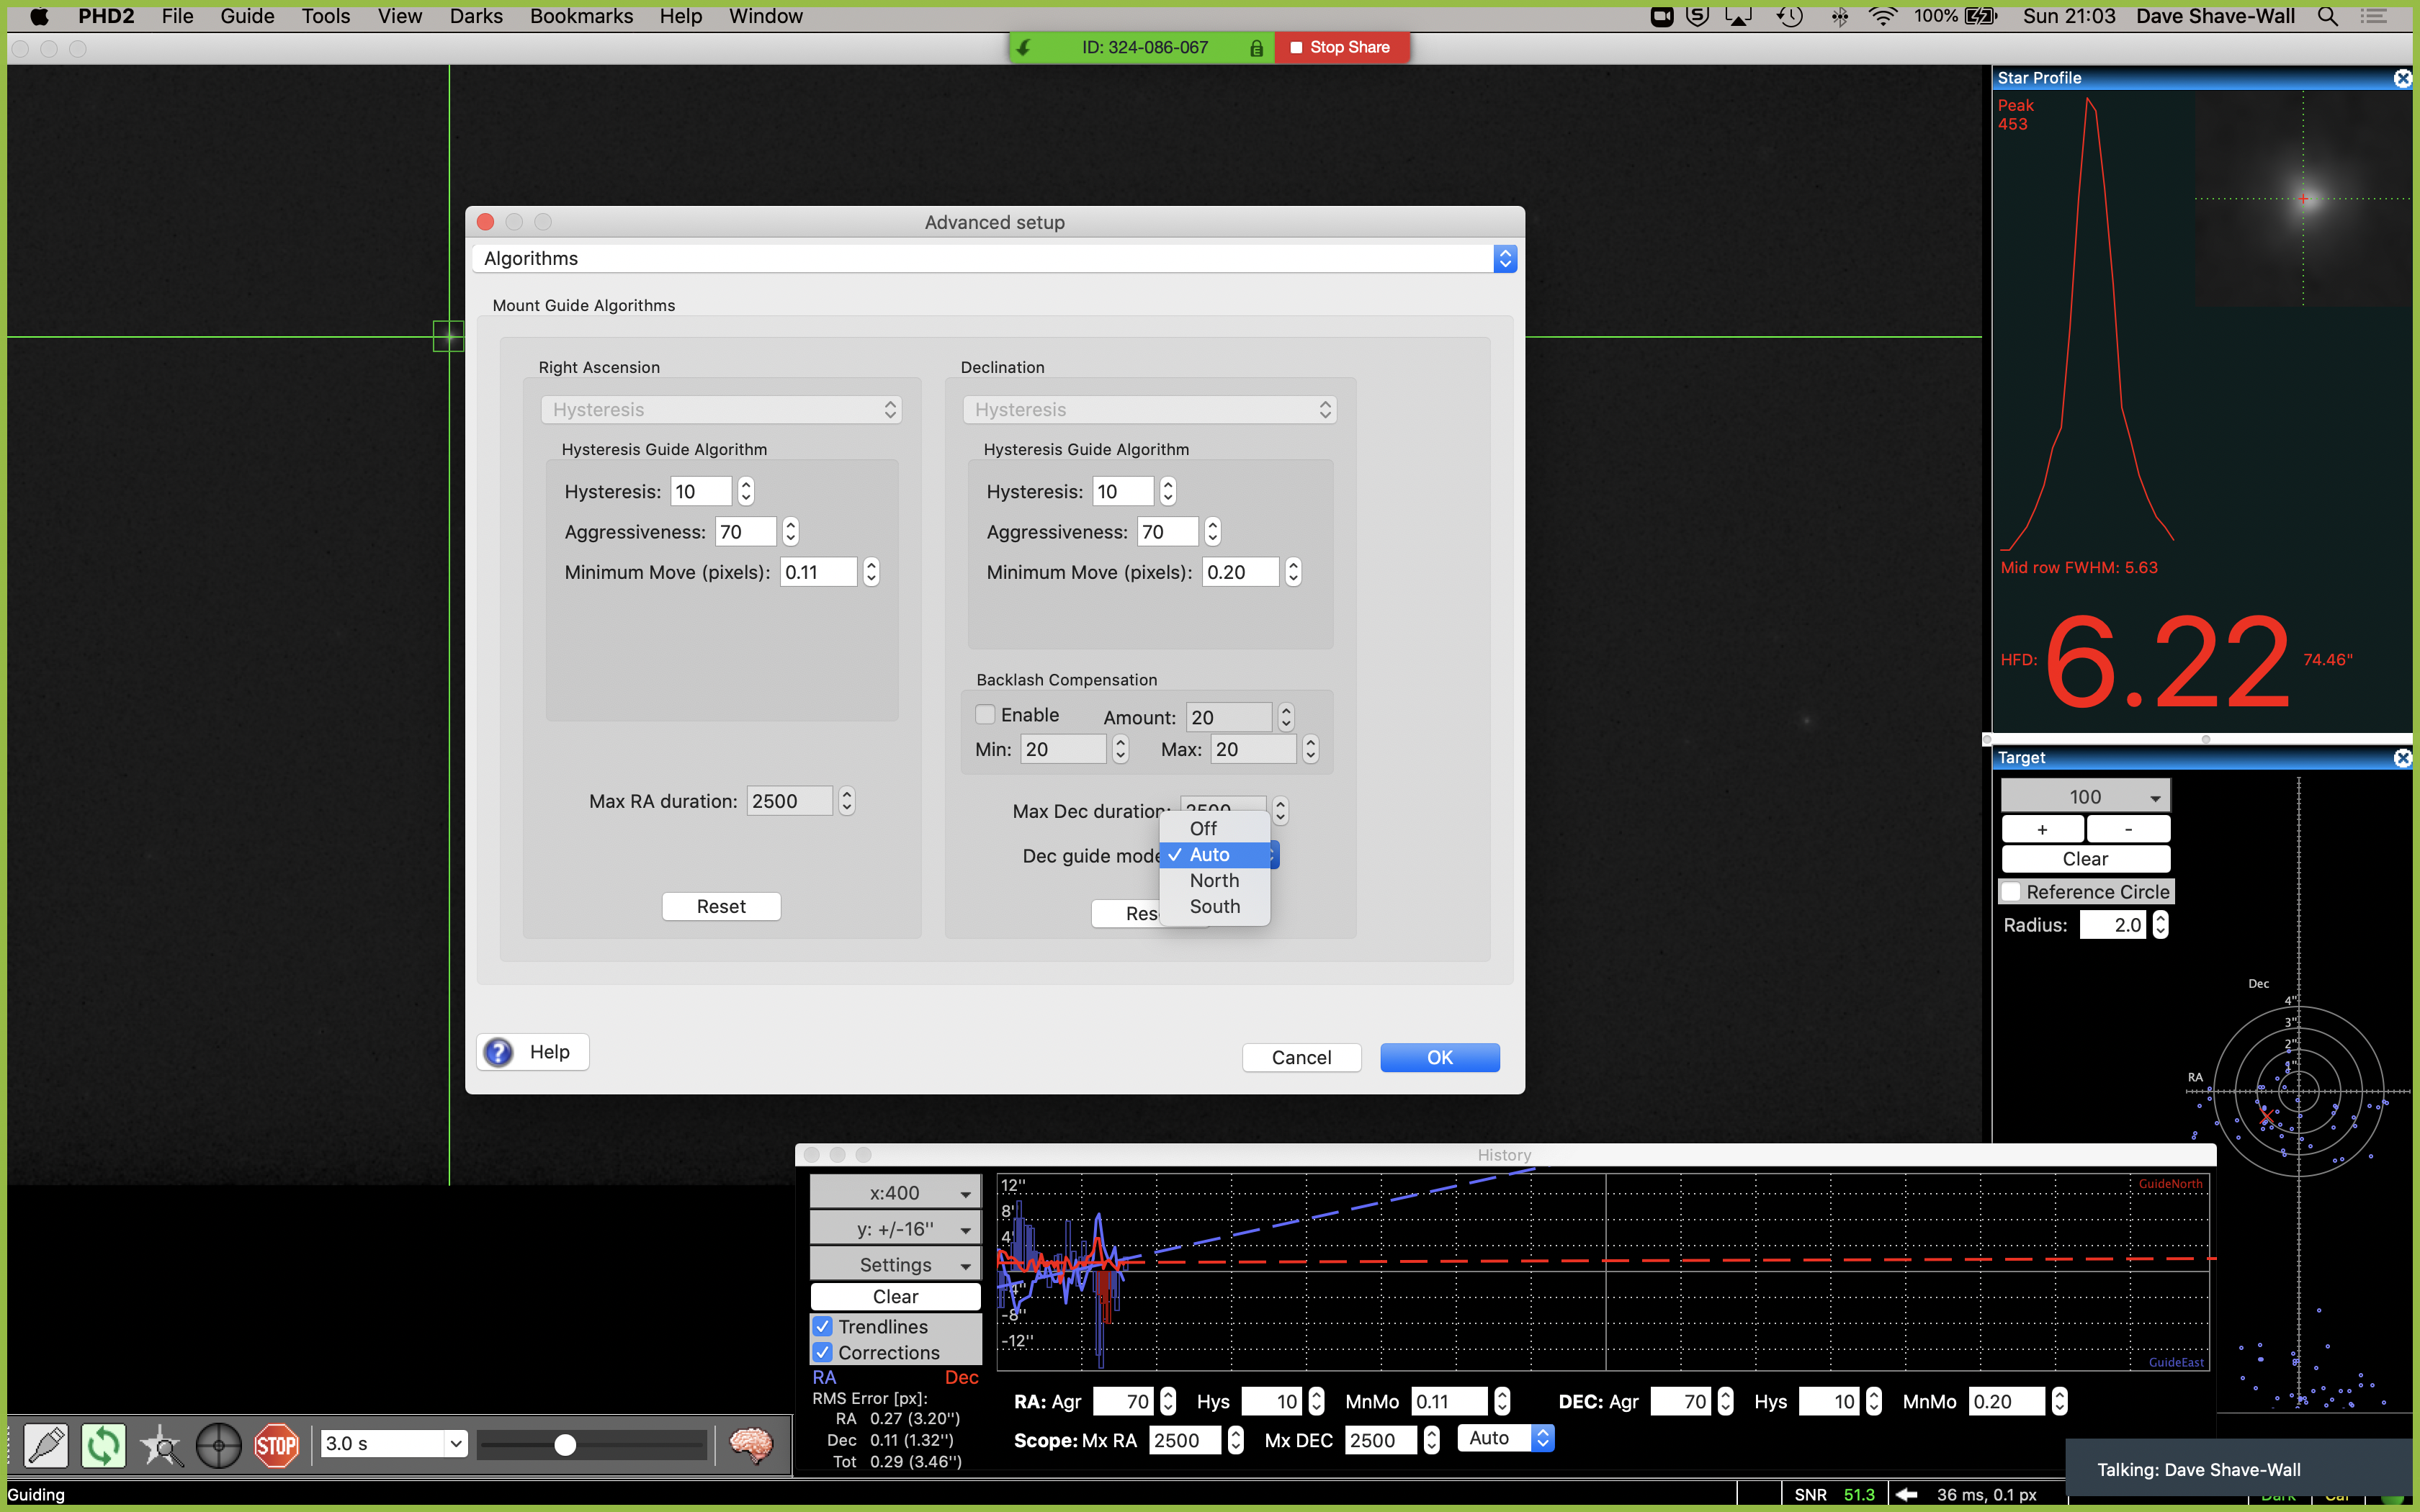Open the y: +/-16'' scale dropdown
Image resolution: width=2420 pixels, height=1512 pixels.
tap(895, 1228)
